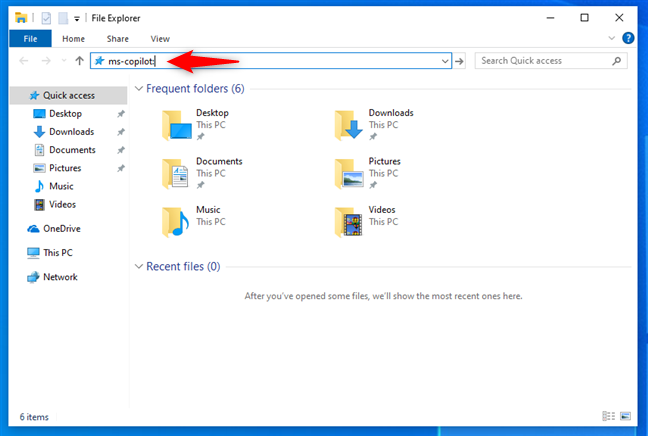Maximize the File Explorer window

tap(584, 18)
